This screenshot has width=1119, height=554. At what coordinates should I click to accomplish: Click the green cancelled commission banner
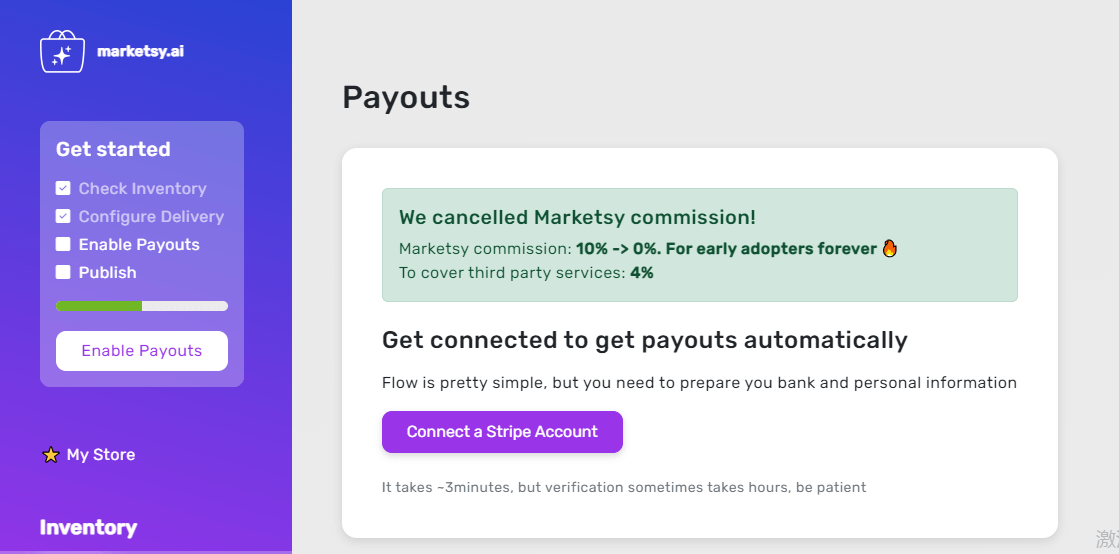coord(699,245)
